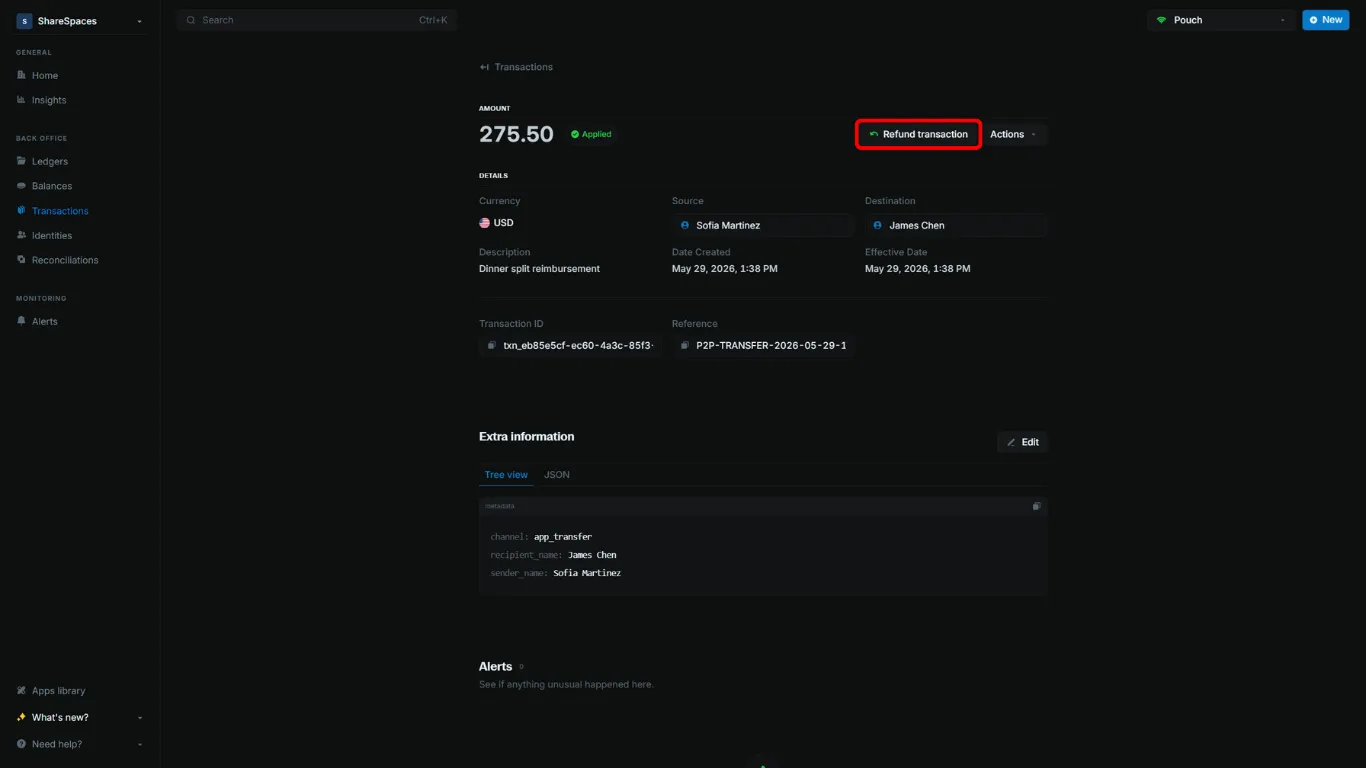Screen dimensions: 1366x768
Task: Click the Effective Date value
Action: pos(918,269)
